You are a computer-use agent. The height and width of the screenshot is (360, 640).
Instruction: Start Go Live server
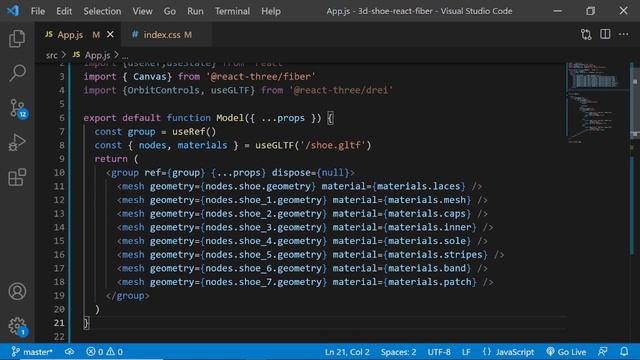[x=566, y=352]
